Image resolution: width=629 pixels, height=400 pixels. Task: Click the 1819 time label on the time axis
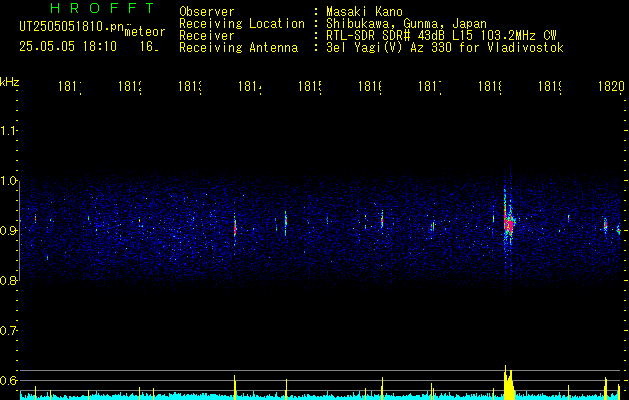click(x=550, y=86)
